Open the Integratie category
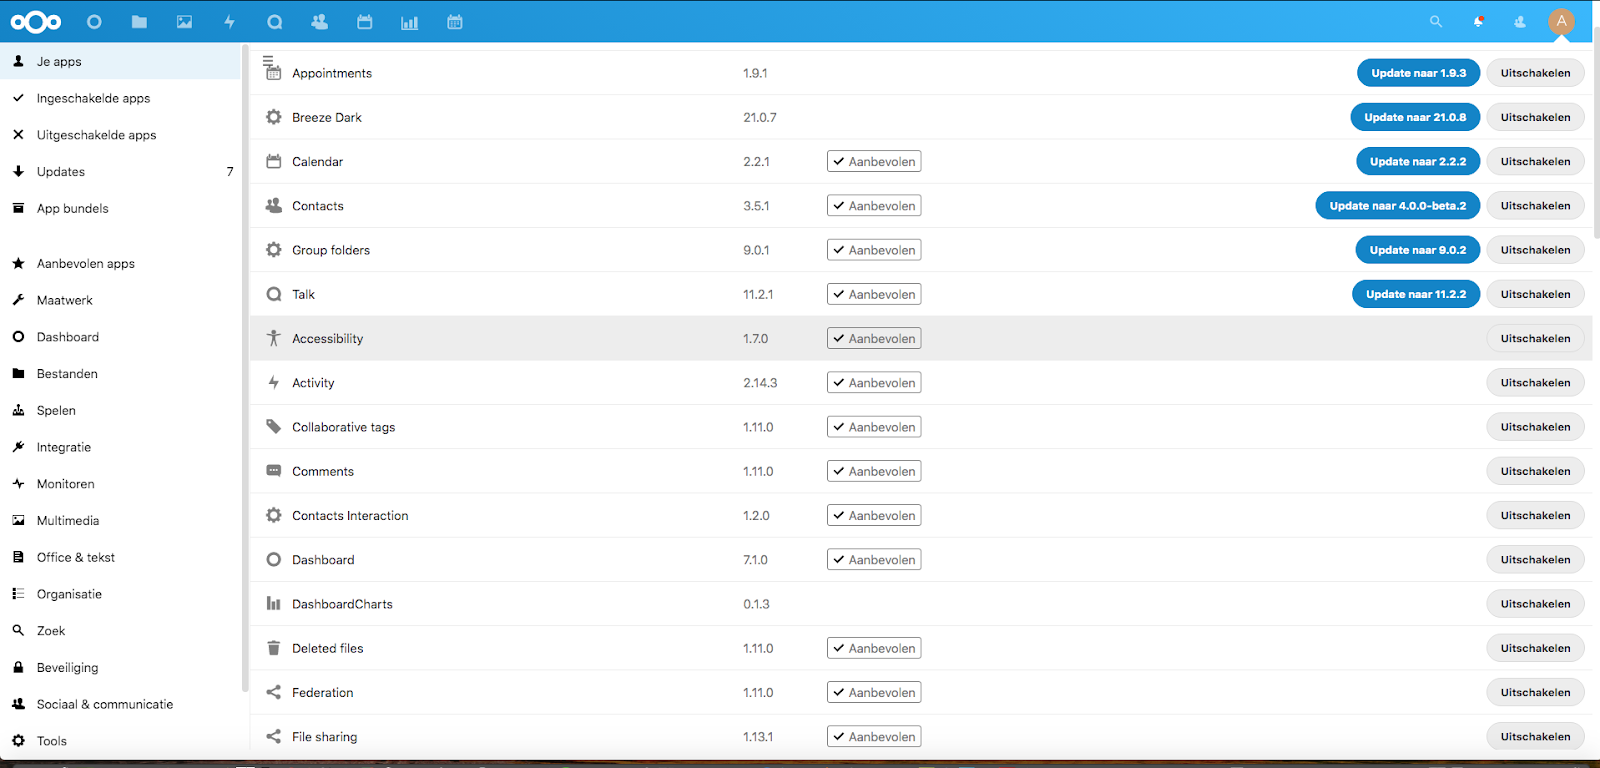 [120, 447]
